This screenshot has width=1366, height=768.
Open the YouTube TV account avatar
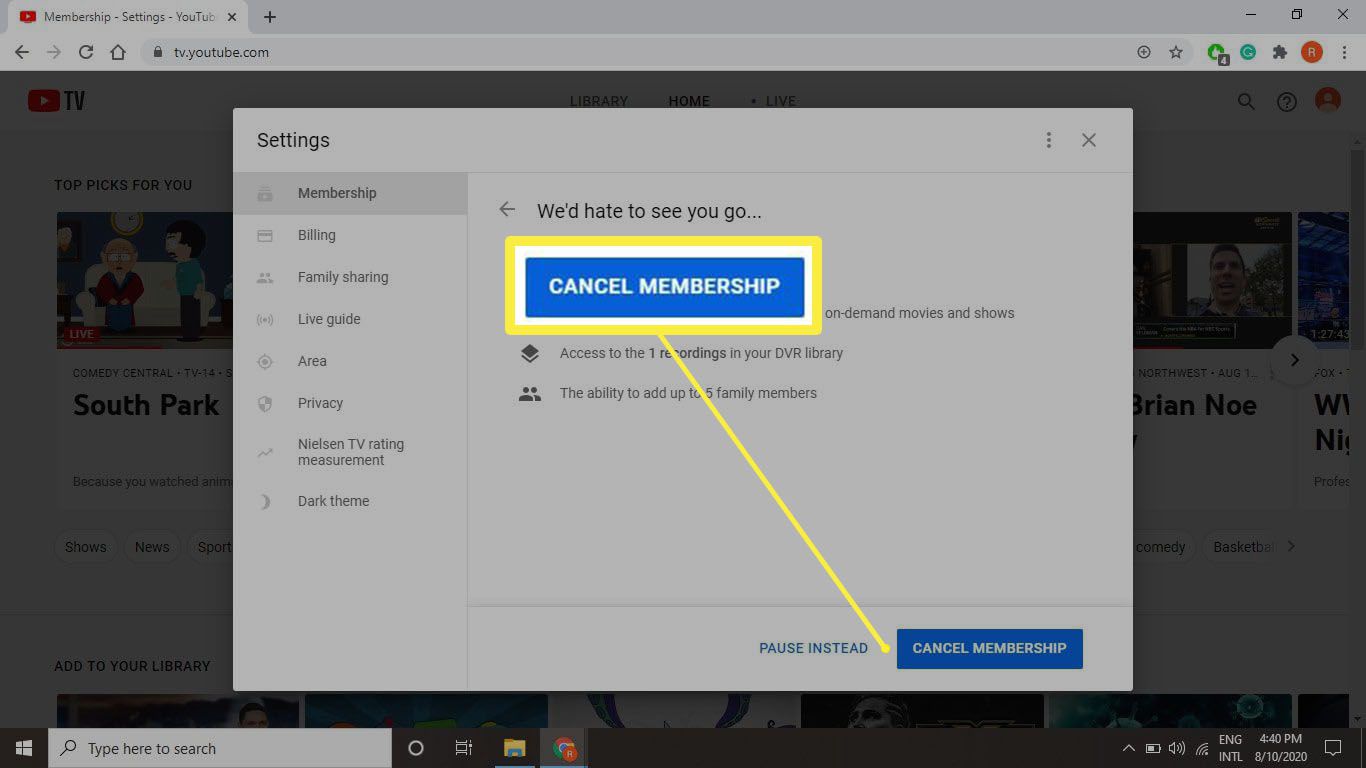click(x=1328, y=100)
